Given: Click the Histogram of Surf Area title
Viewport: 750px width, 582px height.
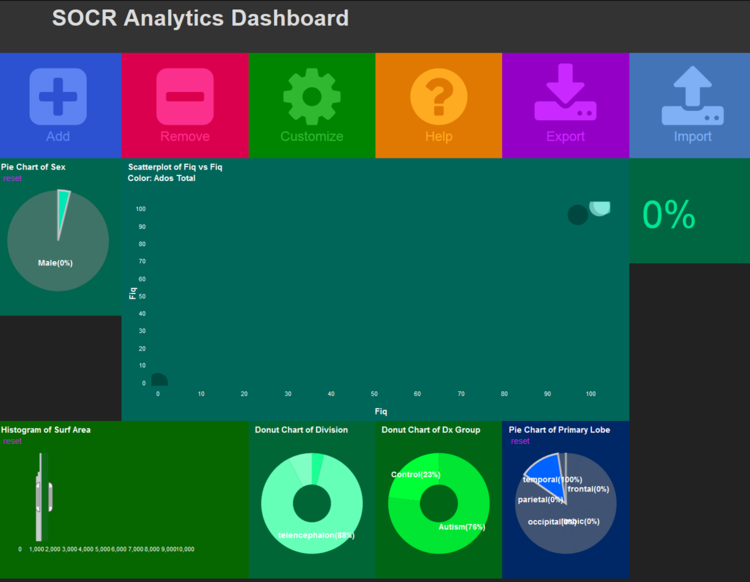Looking at the screenshot, I should pos(45,429).
